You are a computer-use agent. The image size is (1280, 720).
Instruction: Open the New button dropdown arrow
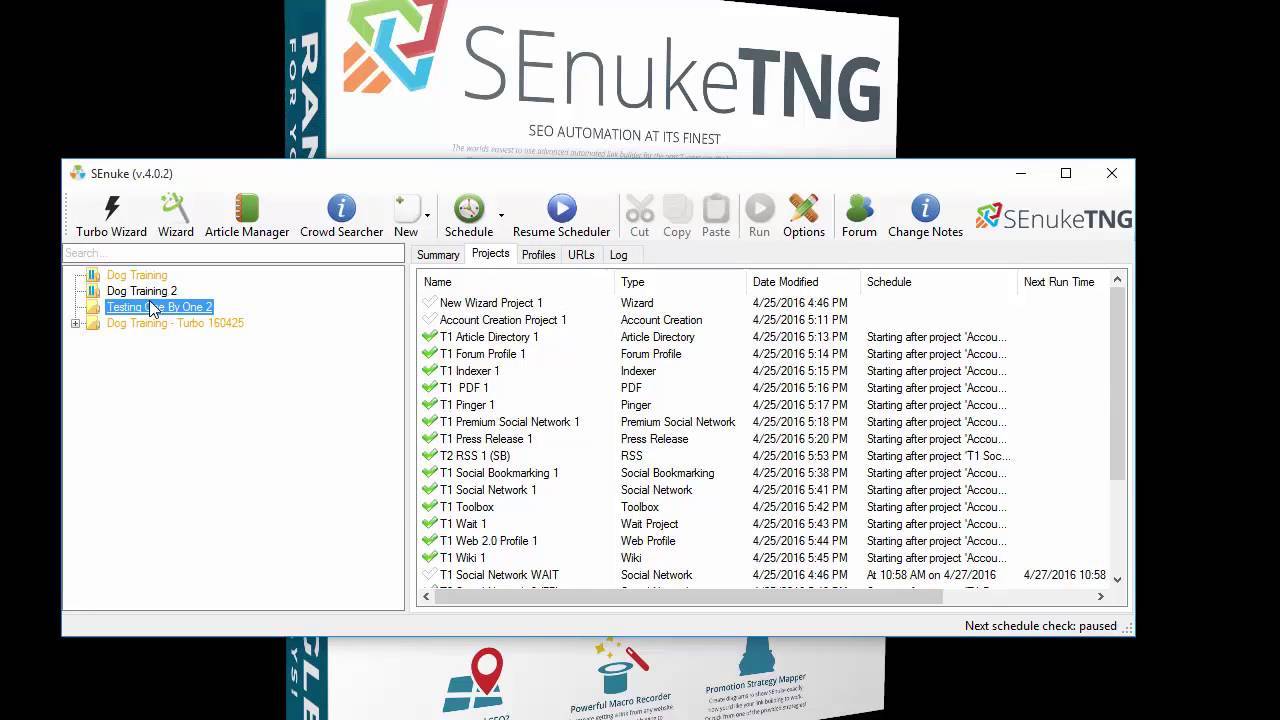[x=427, y=215]
